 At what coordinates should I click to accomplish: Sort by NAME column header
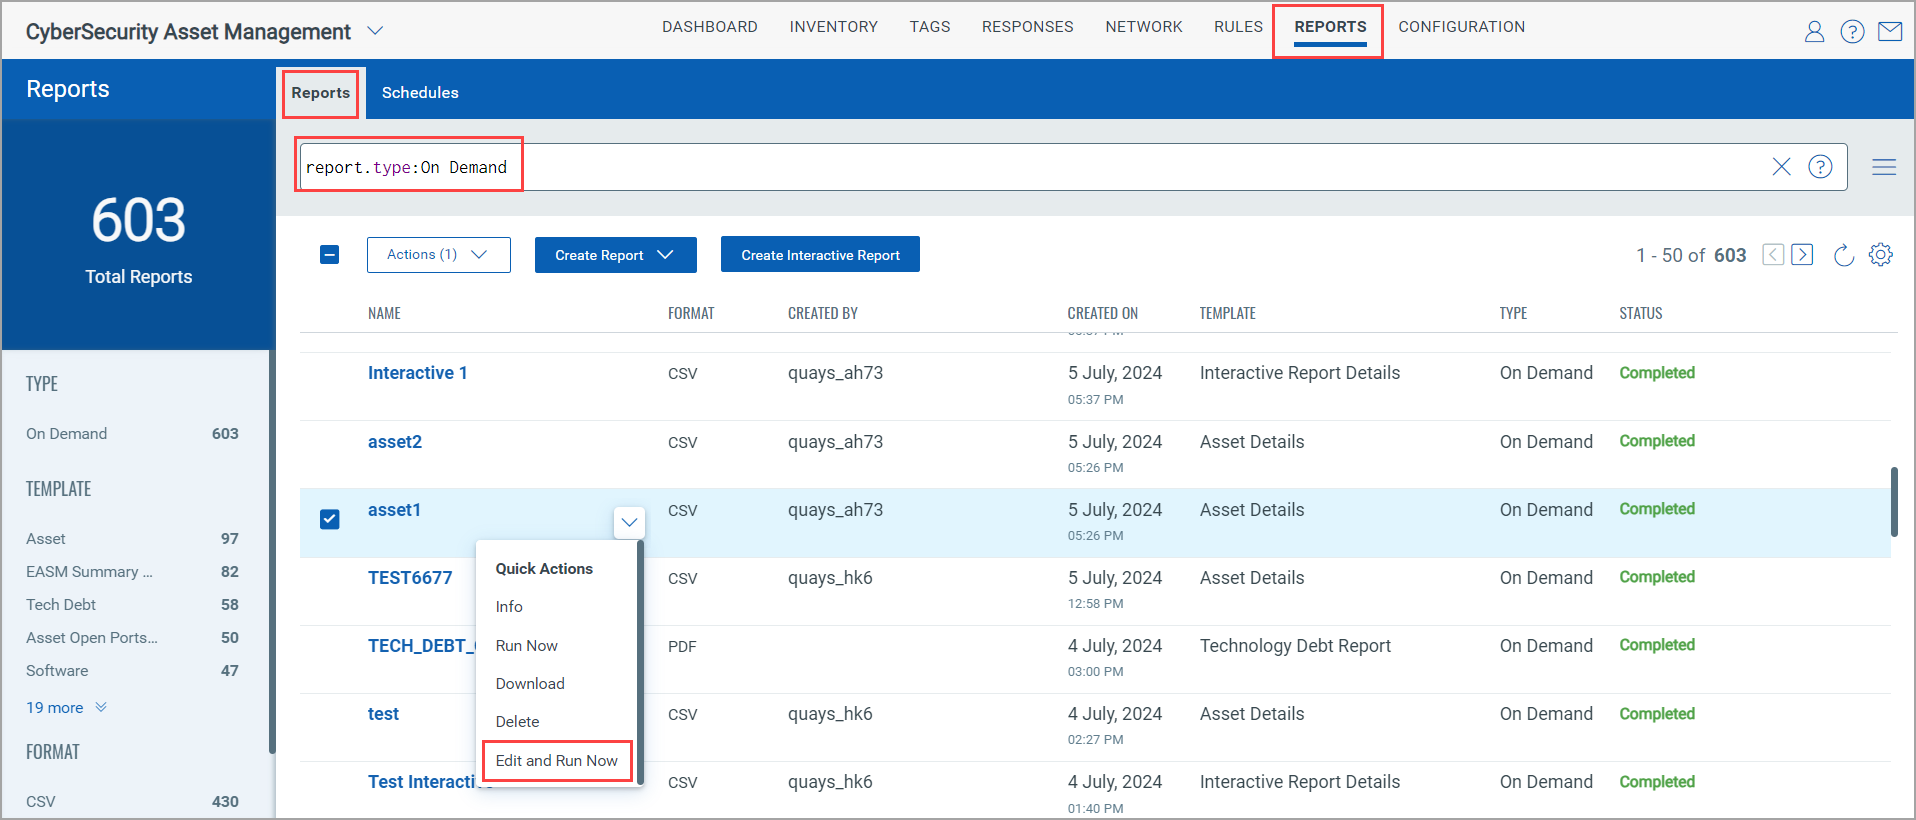384,314
